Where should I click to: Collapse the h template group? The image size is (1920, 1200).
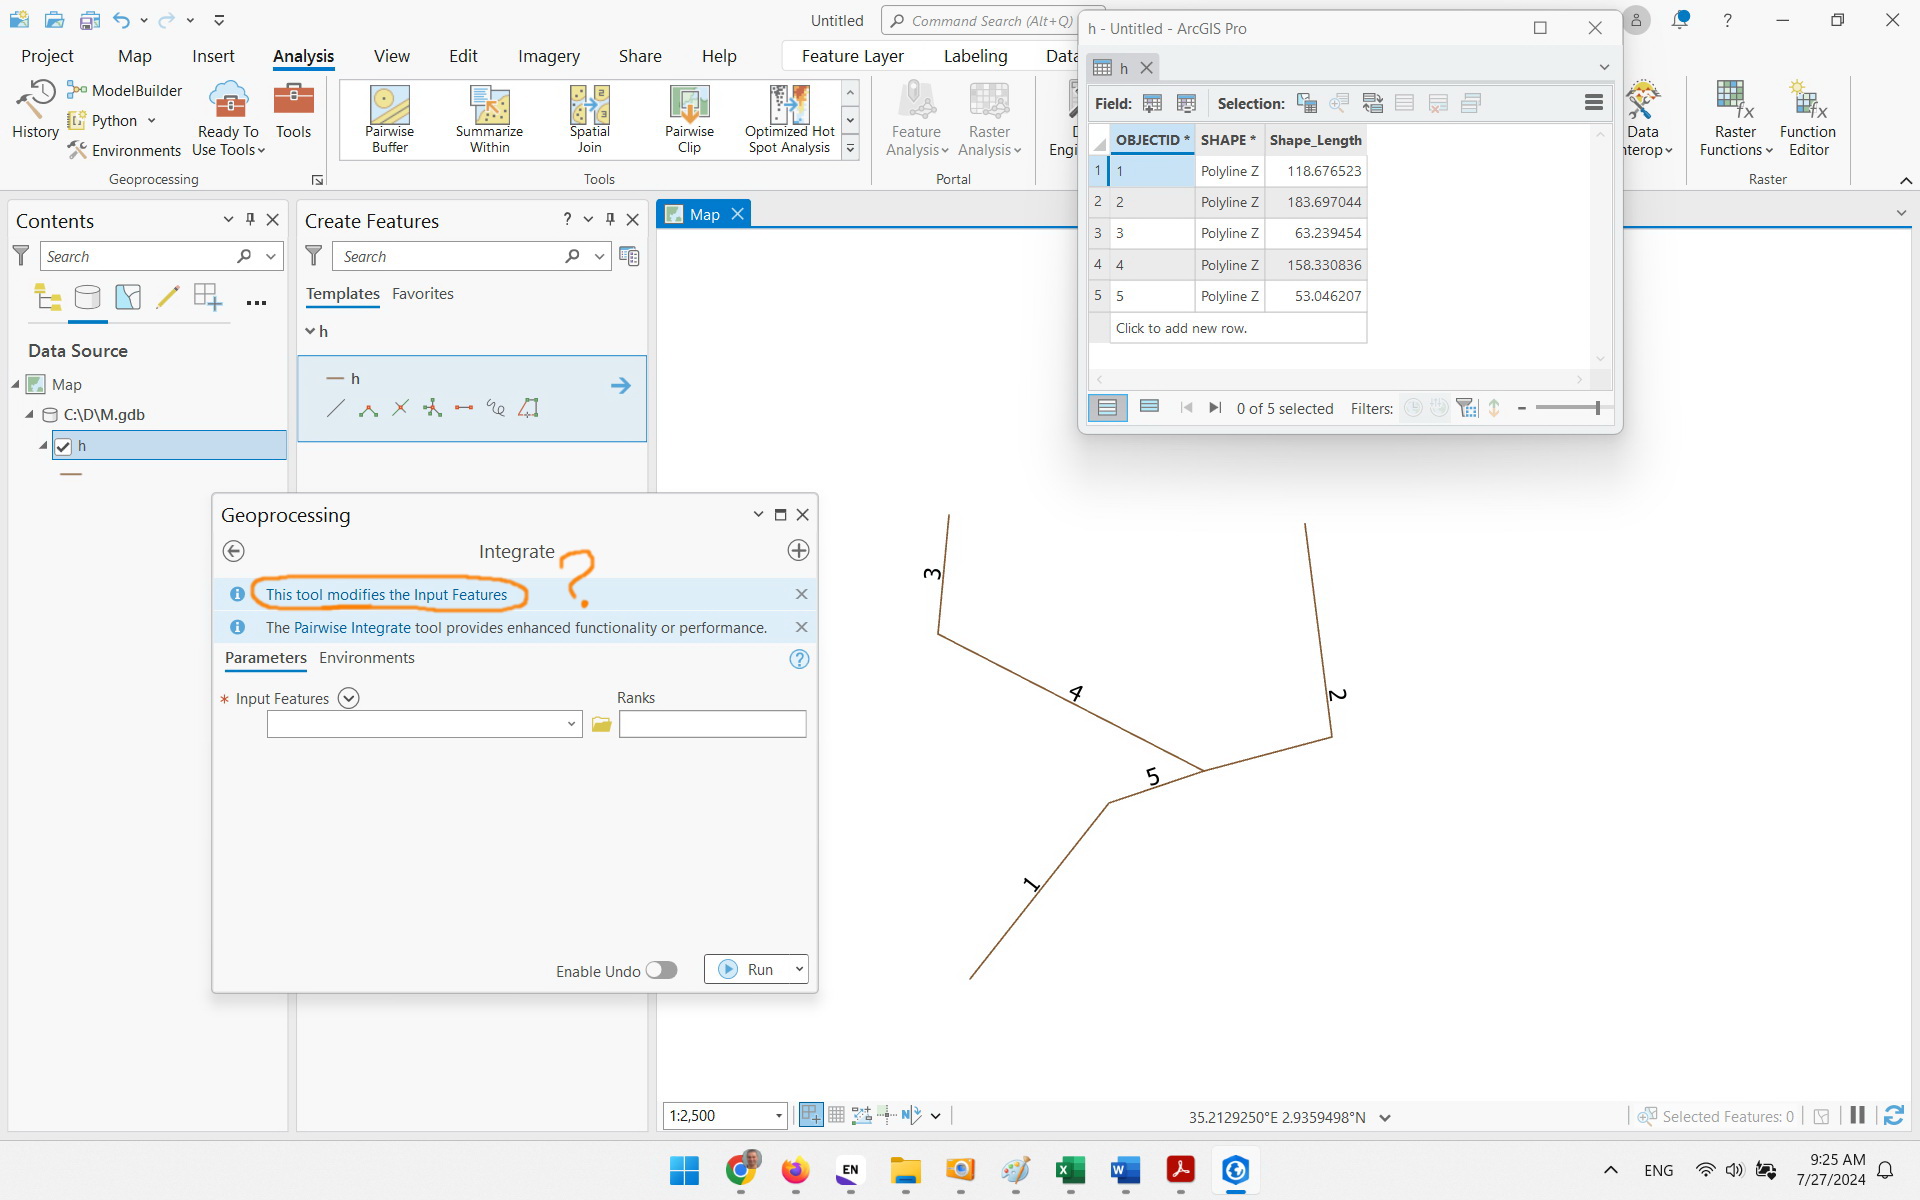pos(310,330)
